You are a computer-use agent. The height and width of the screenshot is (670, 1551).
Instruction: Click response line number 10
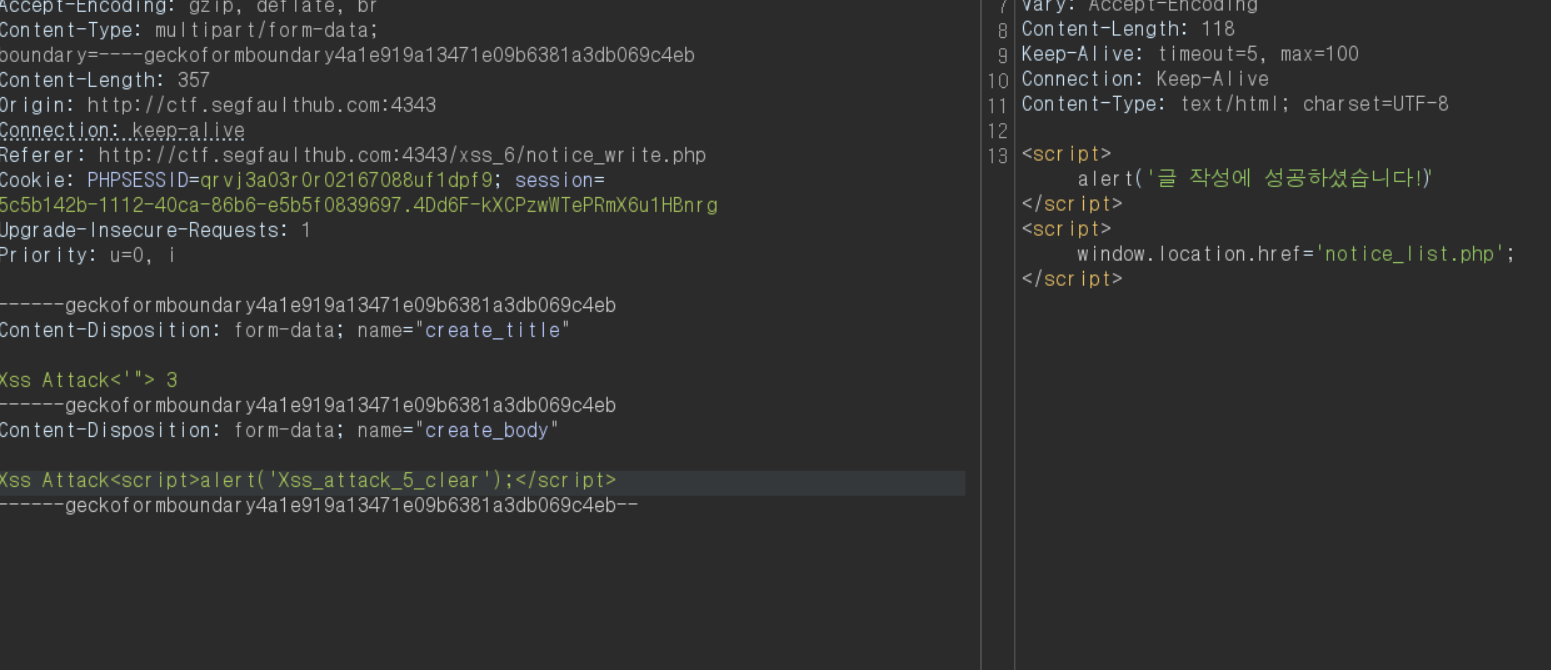pos(998,80)
